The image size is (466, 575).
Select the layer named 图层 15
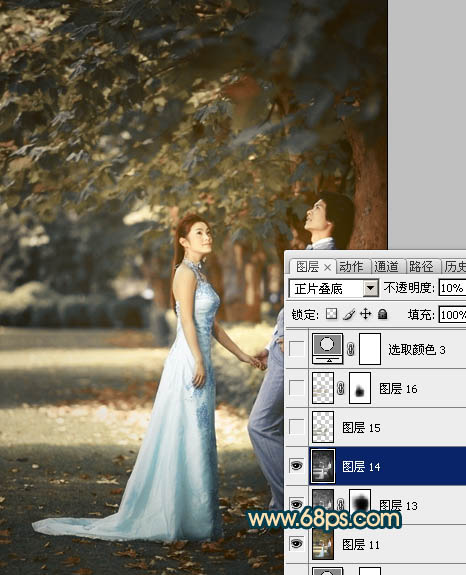tap(361, 428)
